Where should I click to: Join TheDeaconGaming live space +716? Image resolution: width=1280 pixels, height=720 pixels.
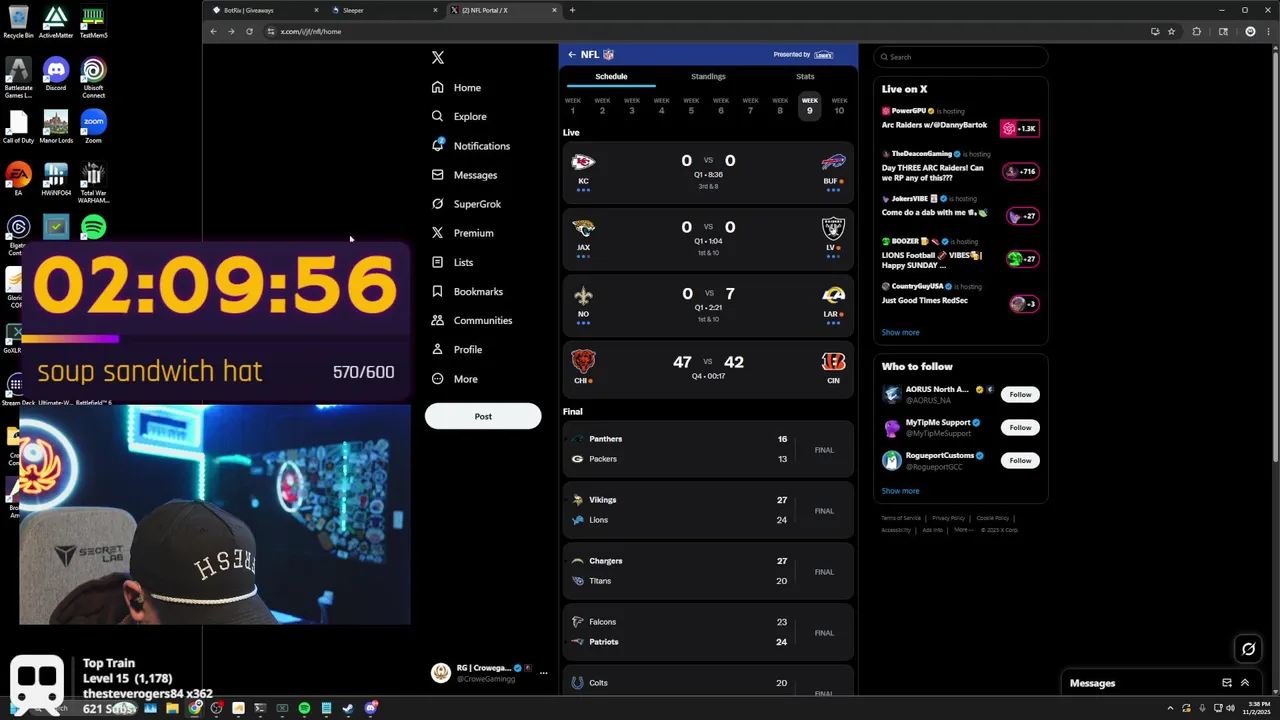coord(1022,171)
